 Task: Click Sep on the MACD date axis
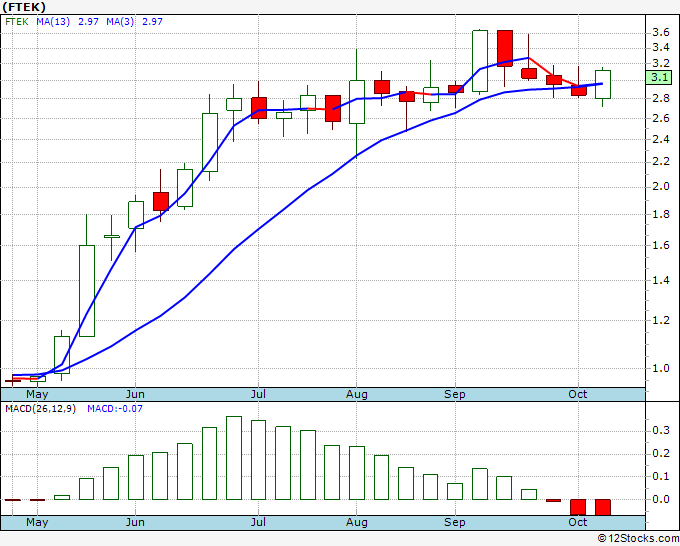[x=454, y=523]
